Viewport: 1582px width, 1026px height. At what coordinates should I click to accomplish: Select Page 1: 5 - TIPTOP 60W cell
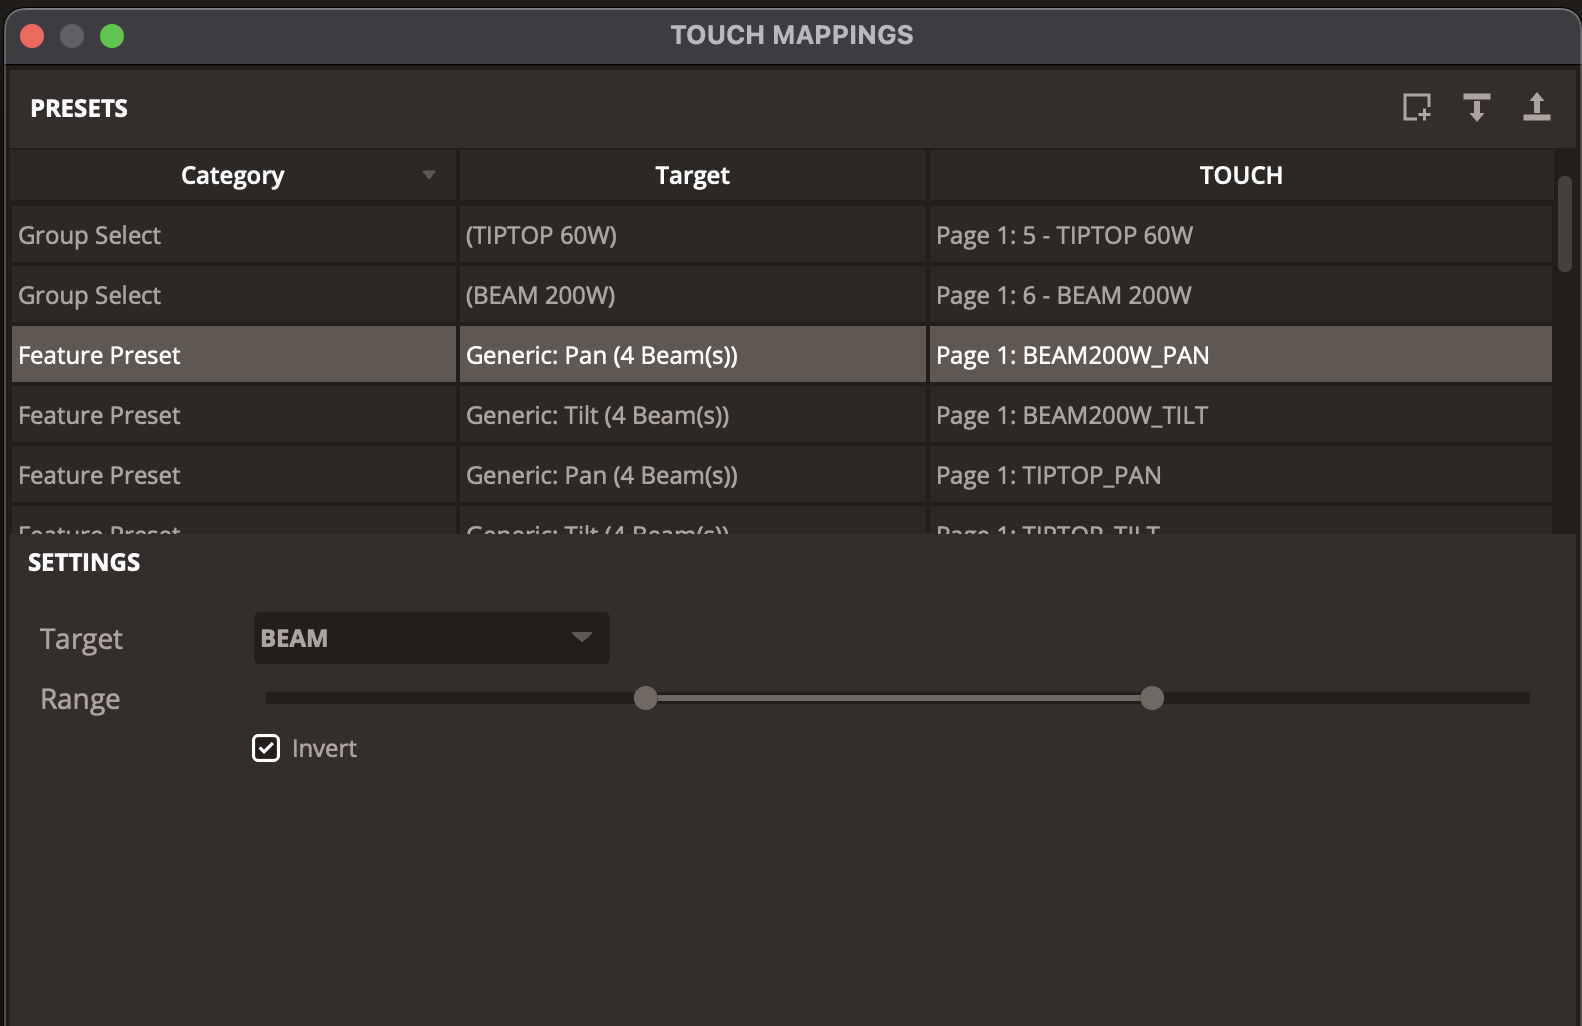[x=1241, y=235]
